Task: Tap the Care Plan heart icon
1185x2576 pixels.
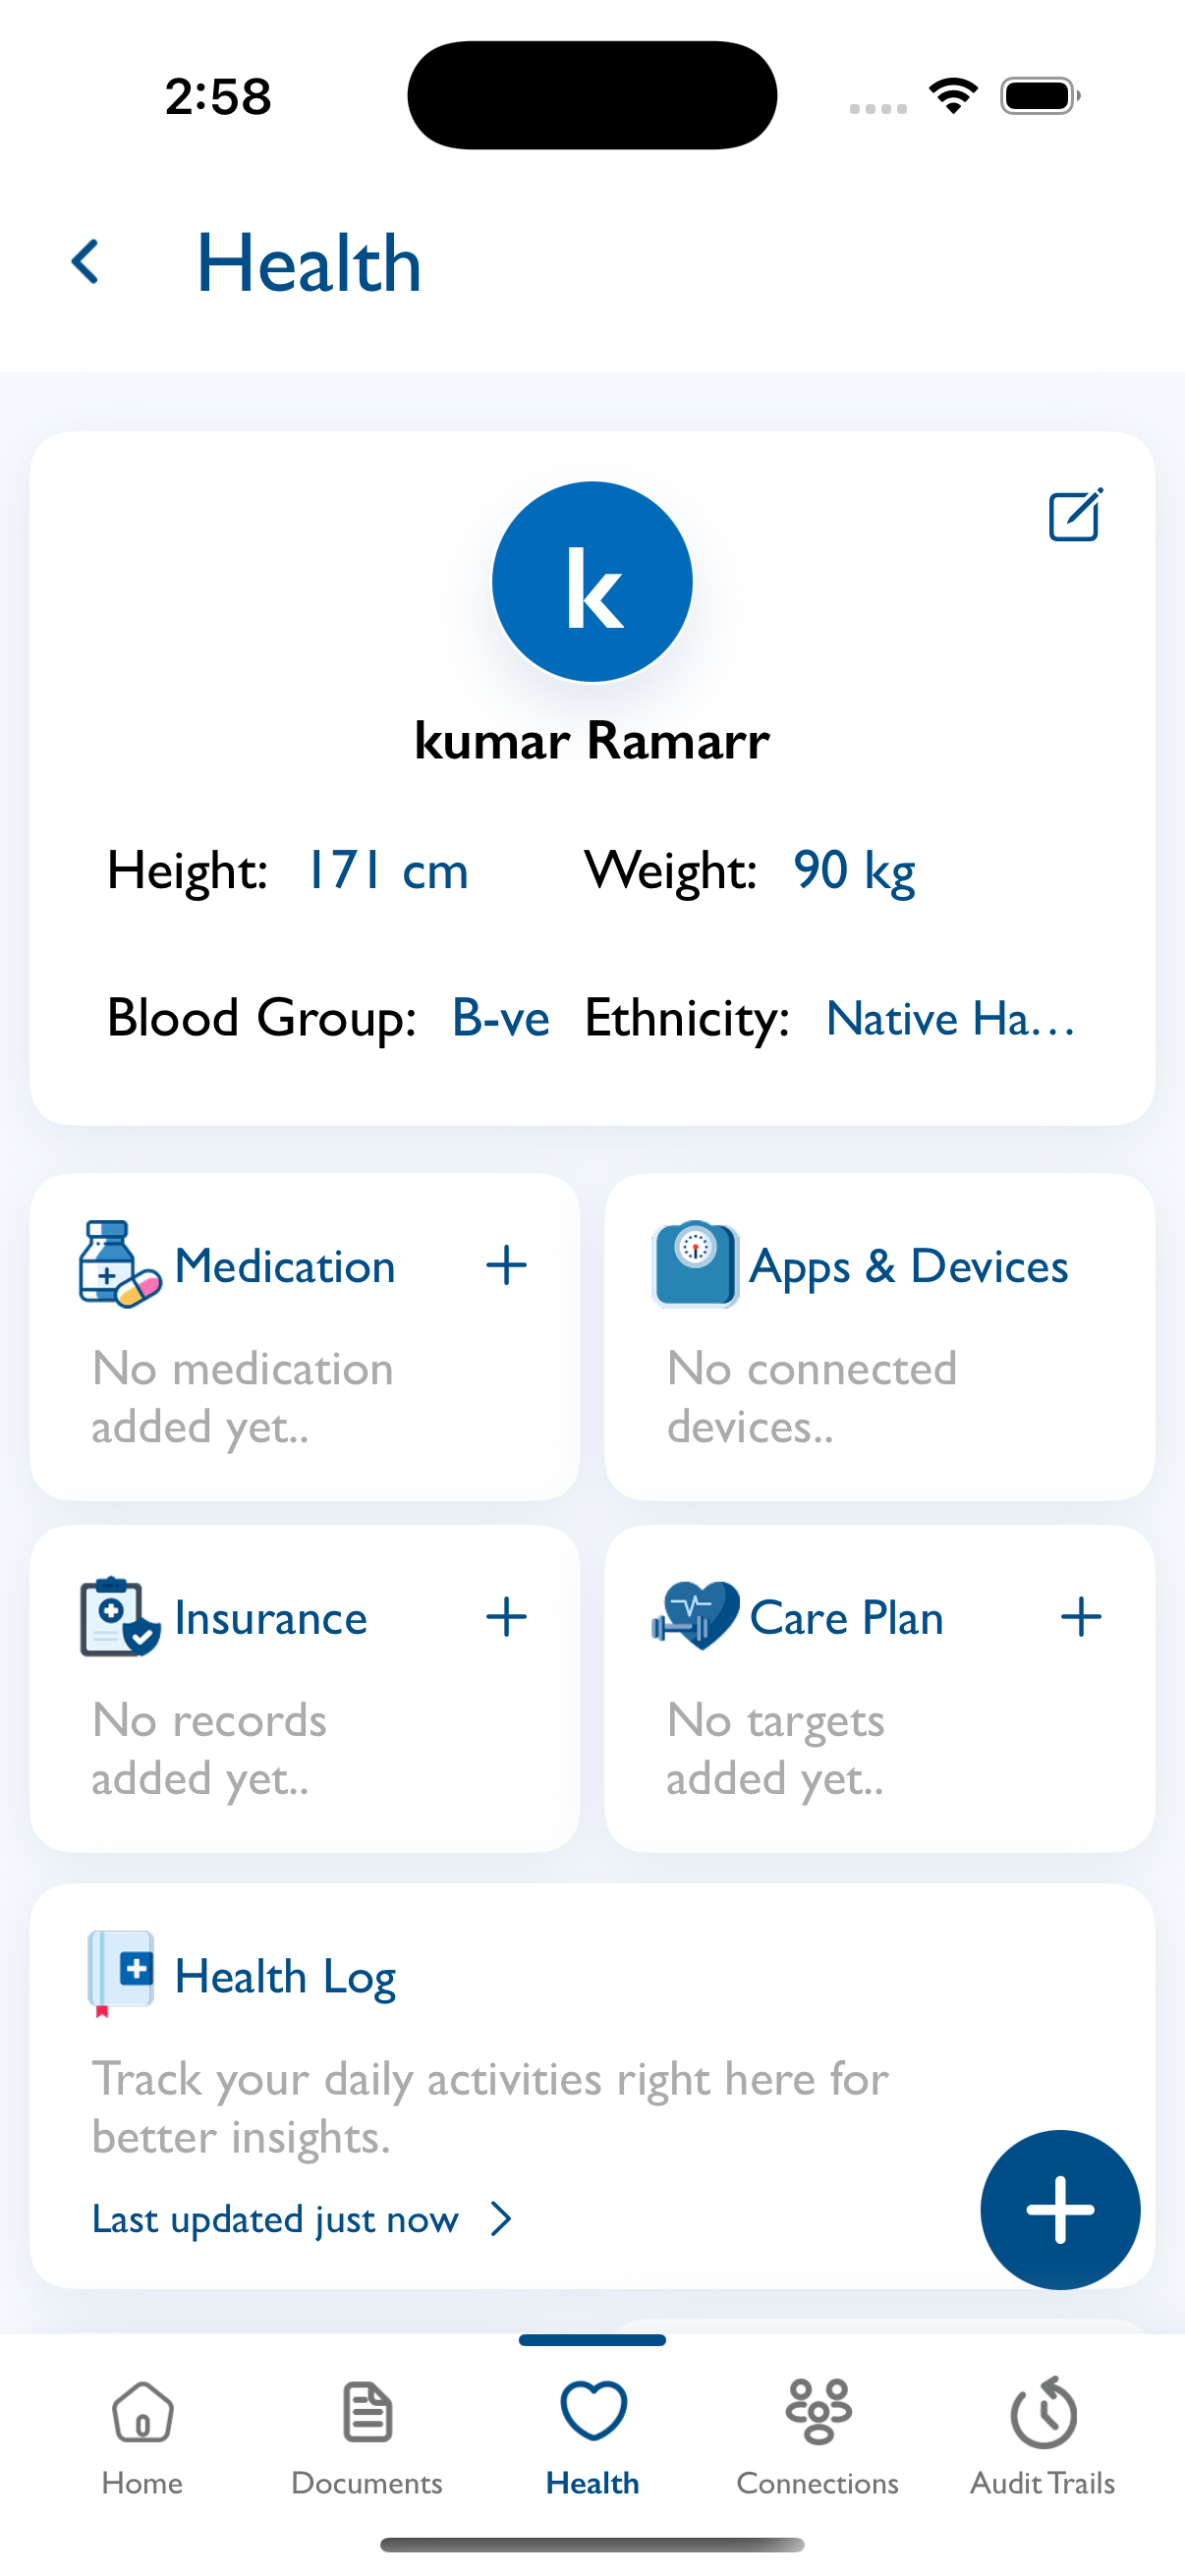Action: click(695, 1615)
